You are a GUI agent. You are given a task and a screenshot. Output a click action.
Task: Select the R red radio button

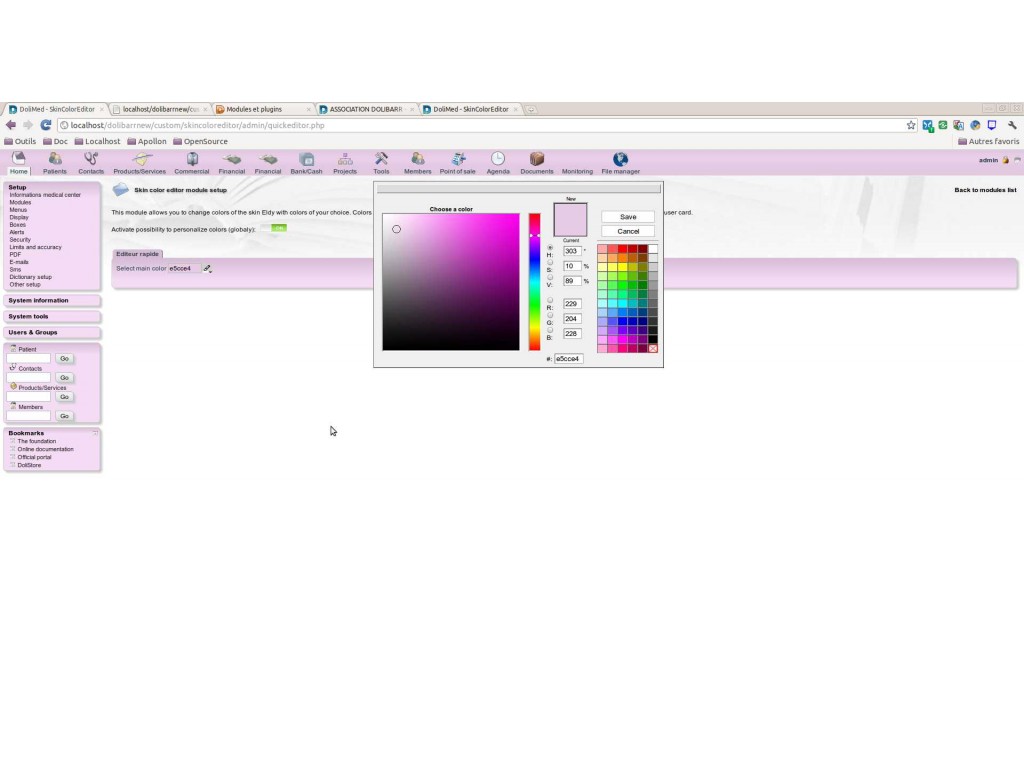point(550,300)
